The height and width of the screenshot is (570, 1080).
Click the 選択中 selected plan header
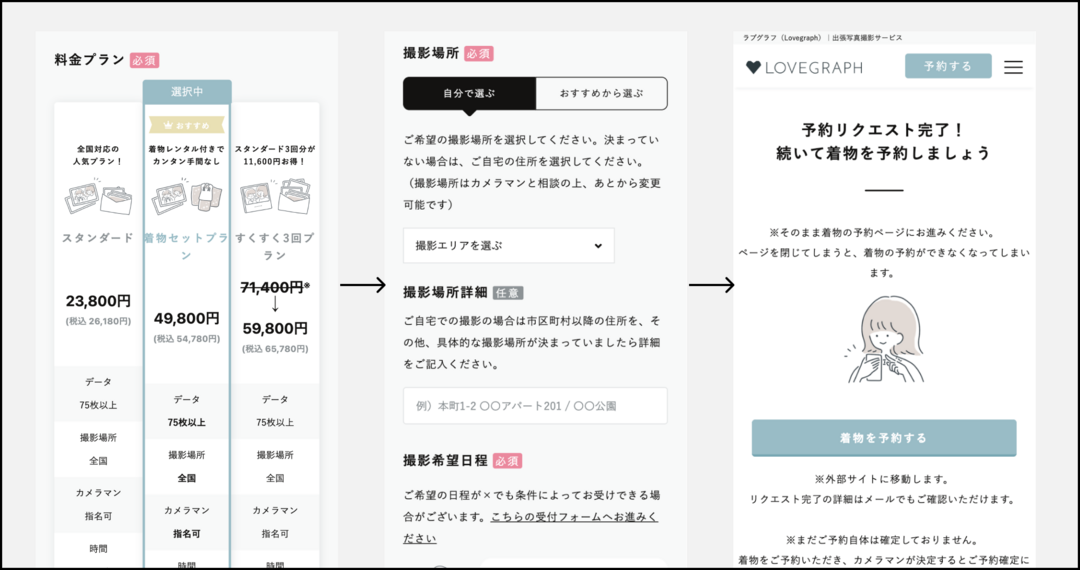point(187,91)
